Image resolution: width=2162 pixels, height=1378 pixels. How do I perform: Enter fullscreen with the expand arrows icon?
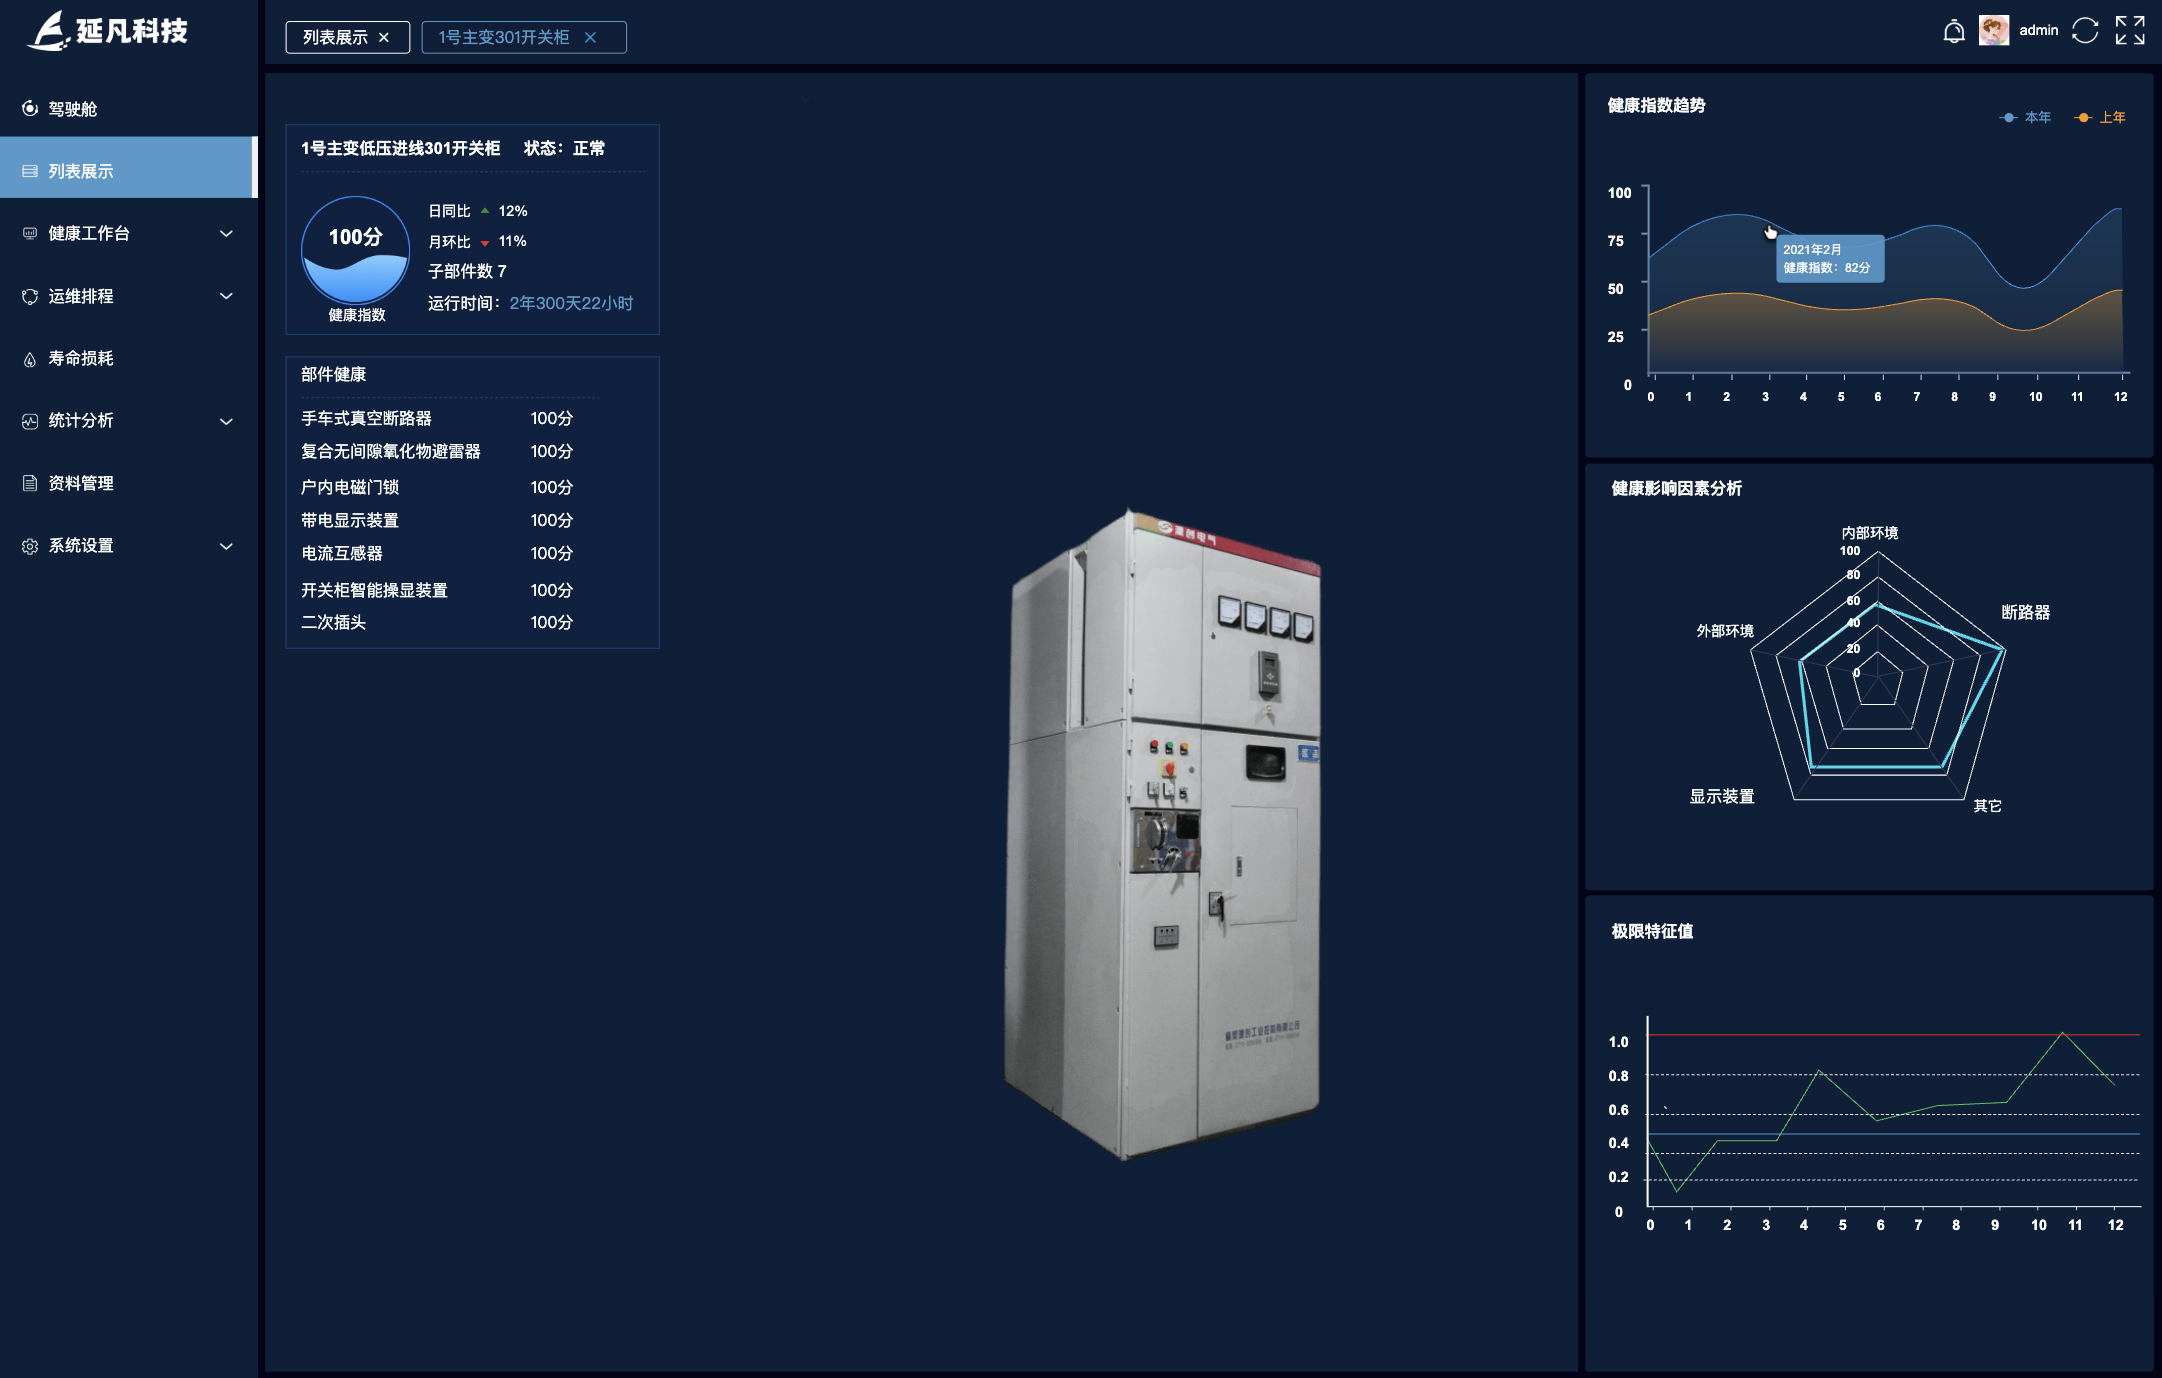coord(2129,31)
